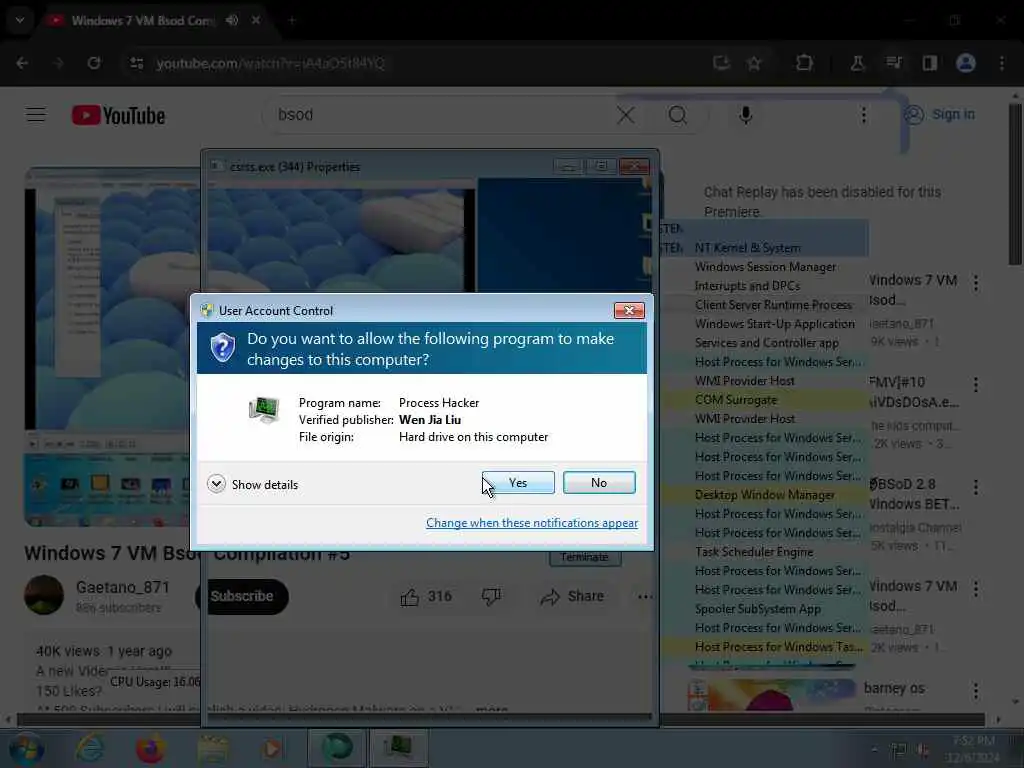The width and height of the screenshot is (1024, 768).
Task: Switch to Process Hacker taskbar button
Action: [398, 748]
